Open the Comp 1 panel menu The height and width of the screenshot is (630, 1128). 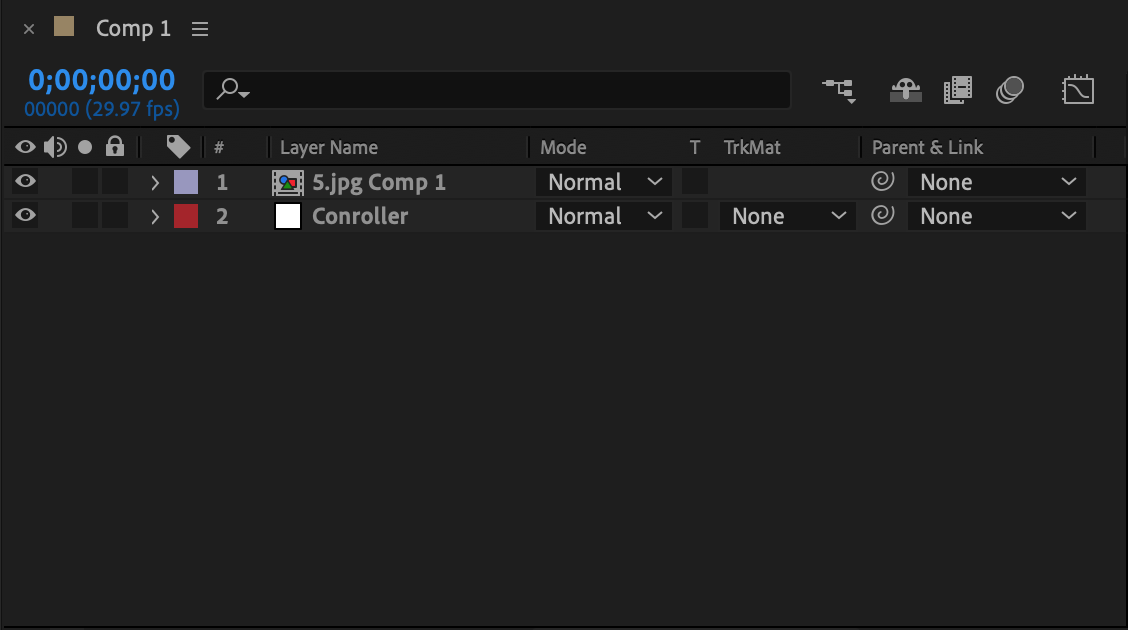click(200, 29)
